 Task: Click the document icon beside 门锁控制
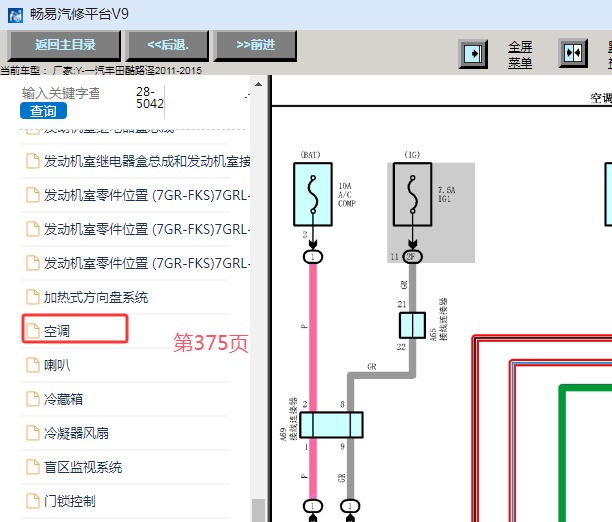(x=33, y=501)
